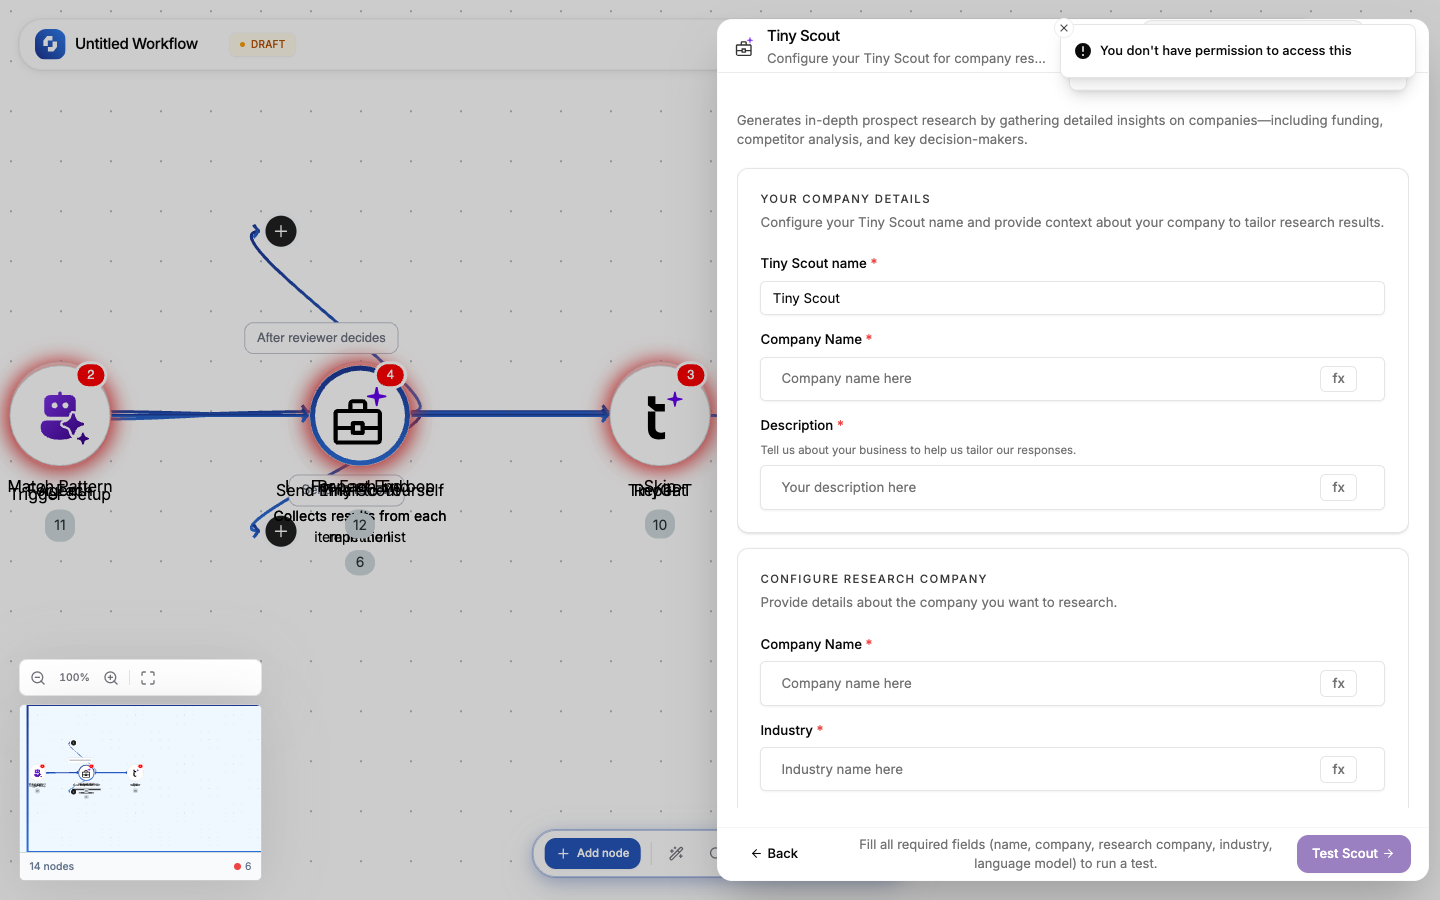
Task: Click the gray count pill 10
Action: (660, 525)
